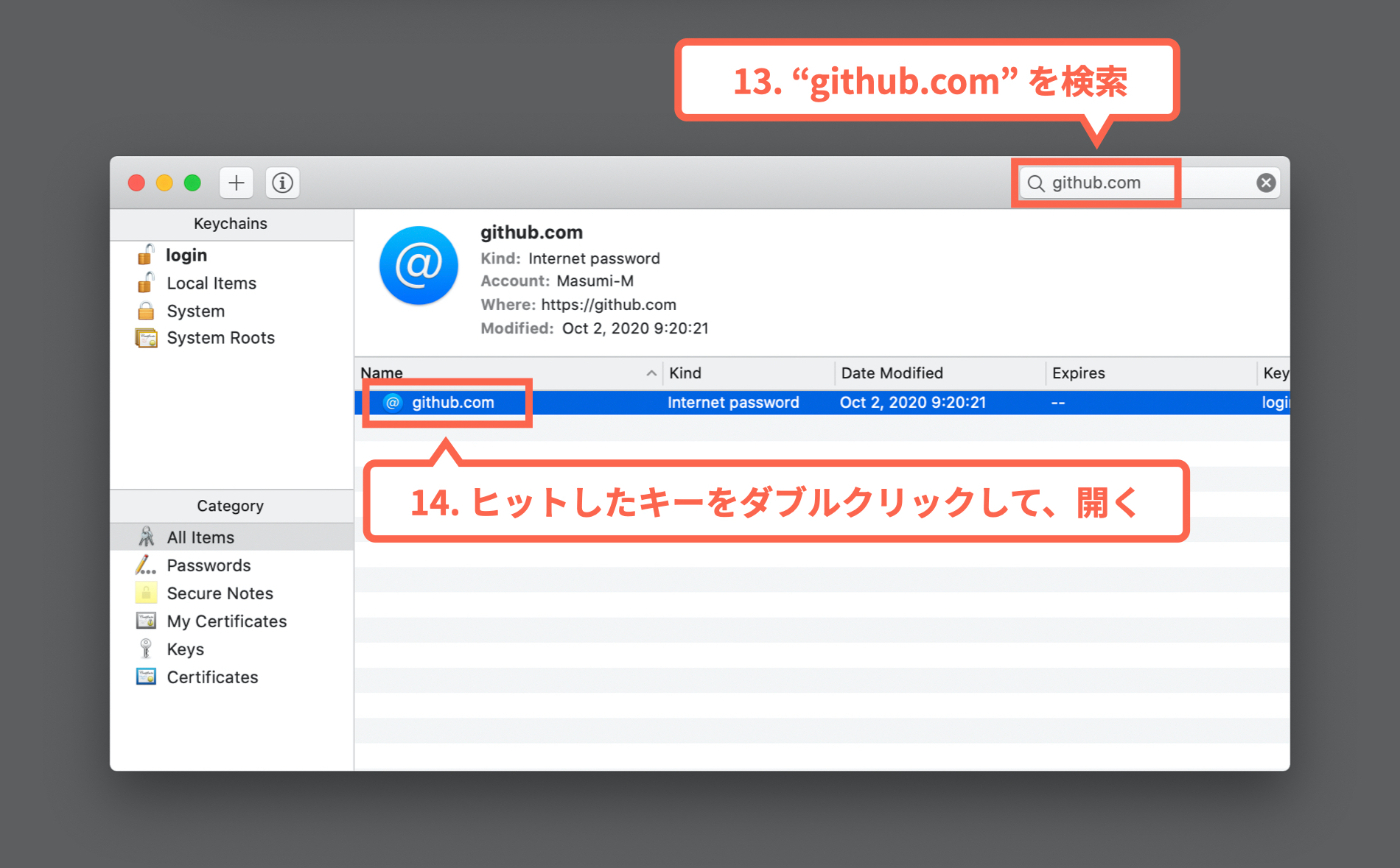Click the Modified date in the detail header
Image resolution: width=1400 pixels, height=868 pixels.
(x=594, y=328)
